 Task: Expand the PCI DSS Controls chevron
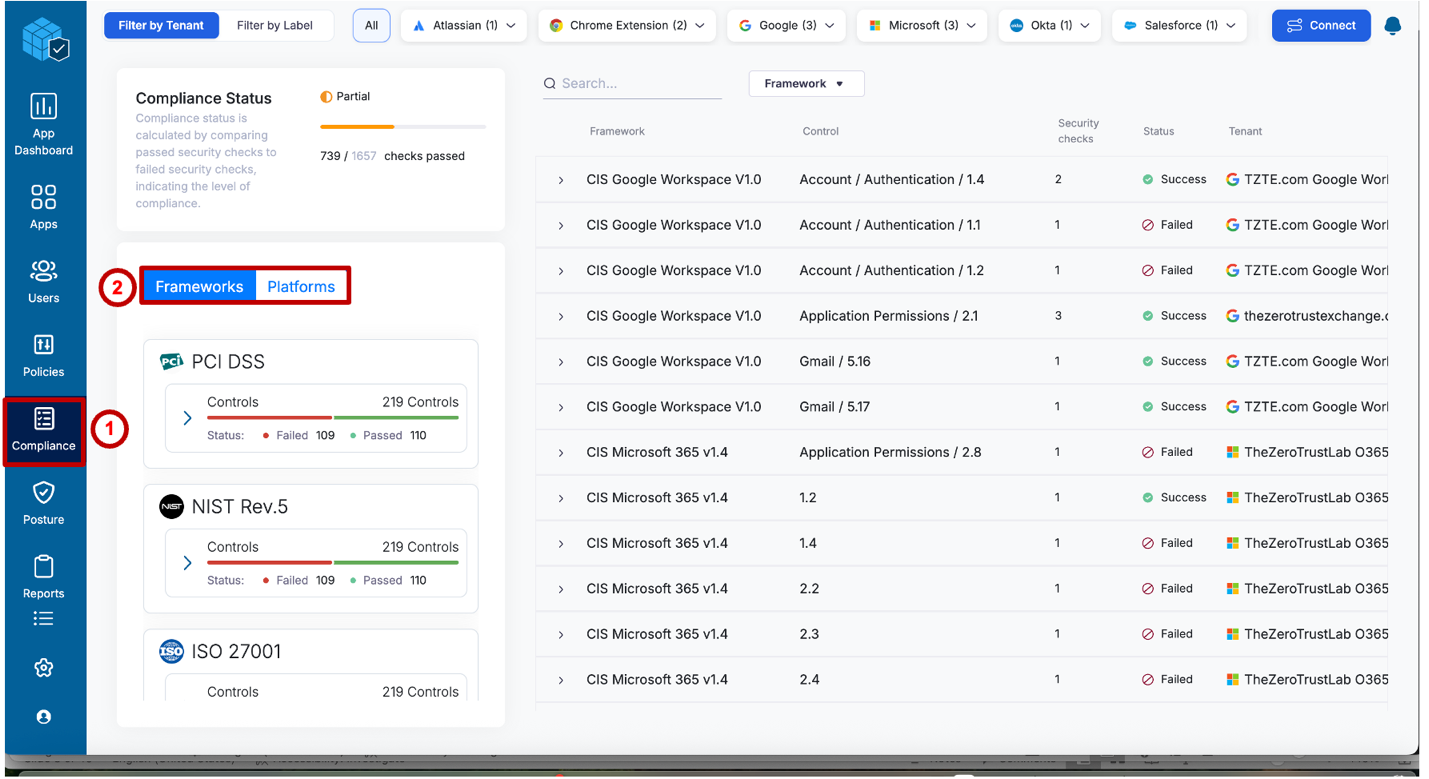coord(188,418)
